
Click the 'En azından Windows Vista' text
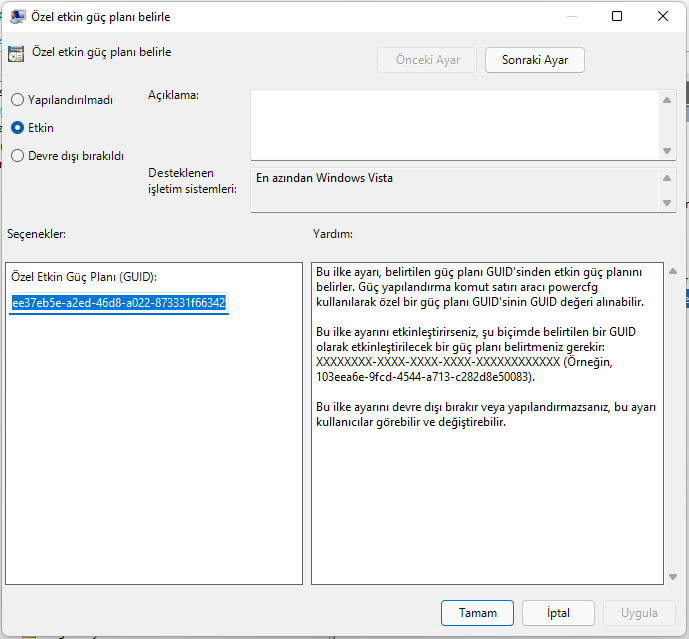coord(324,178)
